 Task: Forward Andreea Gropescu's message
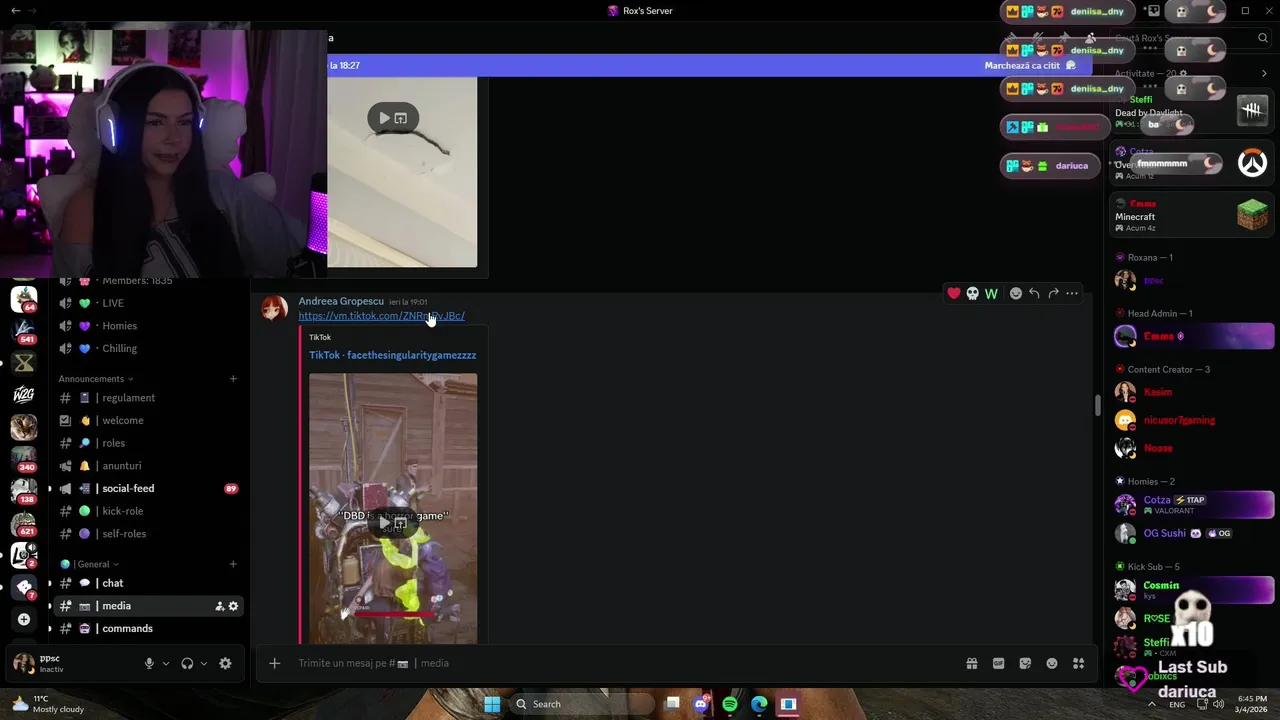tap(1053, 293)
